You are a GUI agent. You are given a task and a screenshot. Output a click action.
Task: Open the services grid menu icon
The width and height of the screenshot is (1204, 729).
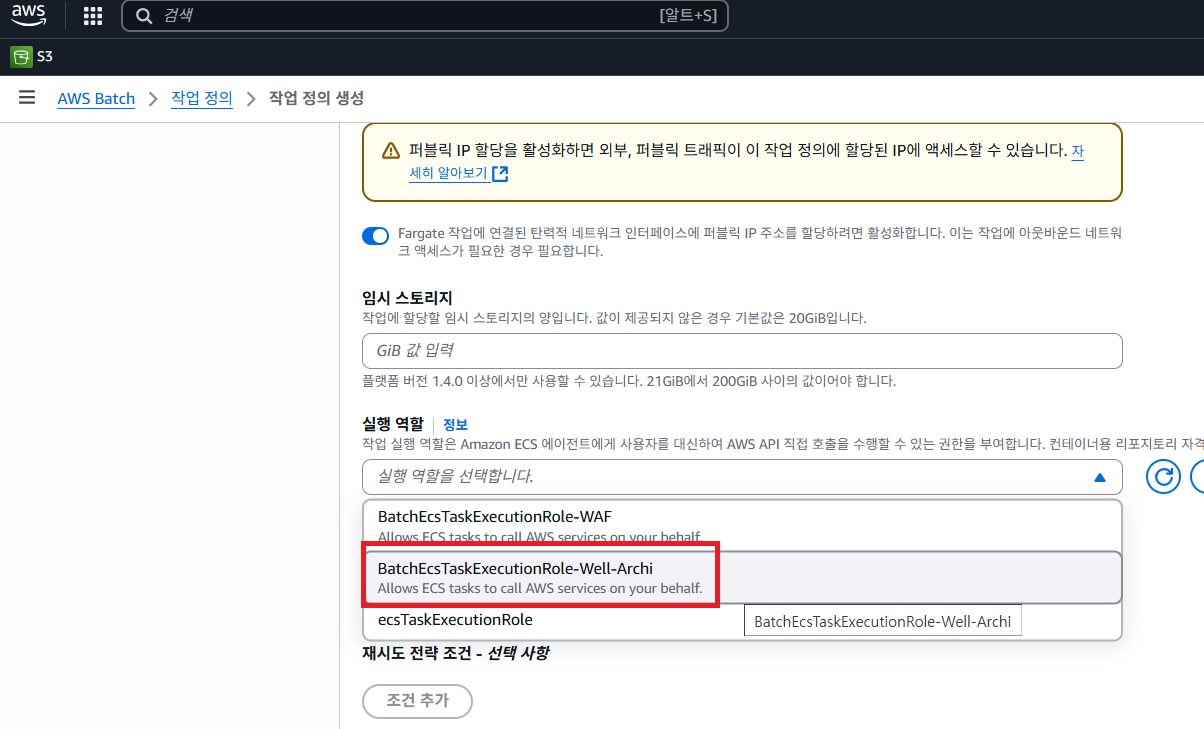[x=93, y=15]
